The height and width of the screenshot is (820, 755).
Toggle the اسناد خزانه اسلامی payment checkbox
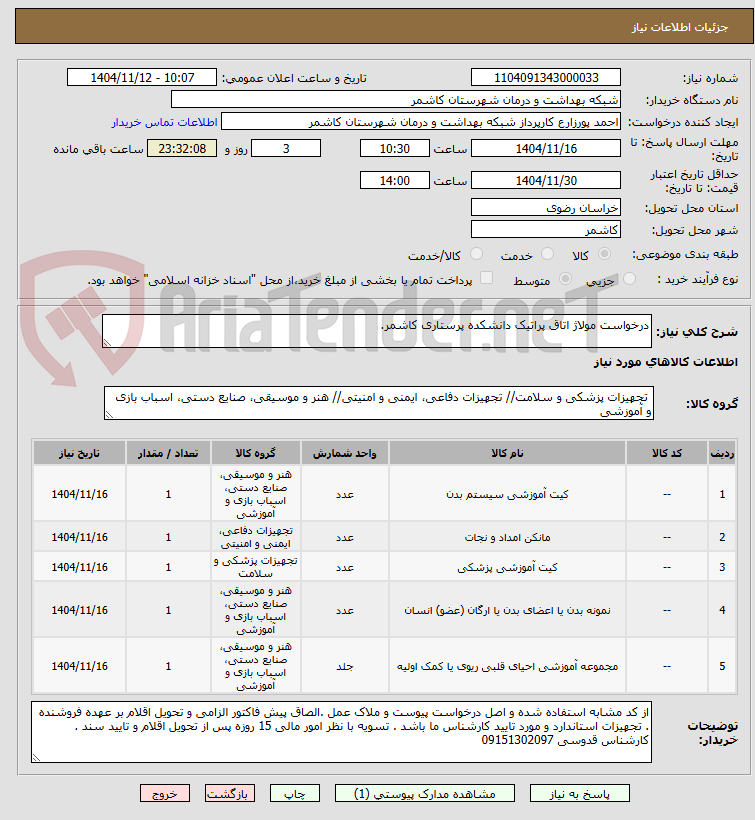click(x=487, y=278)
